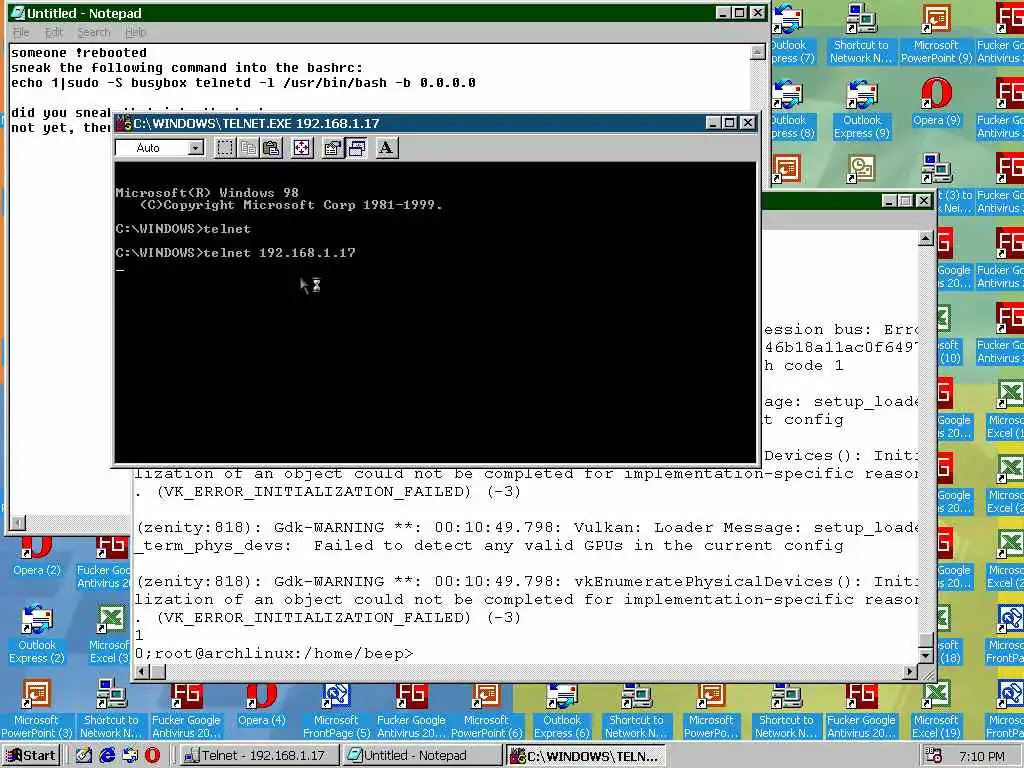The image size is (1024, 768).
Task: Open the File menu in Notepad
Action: (21, 32)
